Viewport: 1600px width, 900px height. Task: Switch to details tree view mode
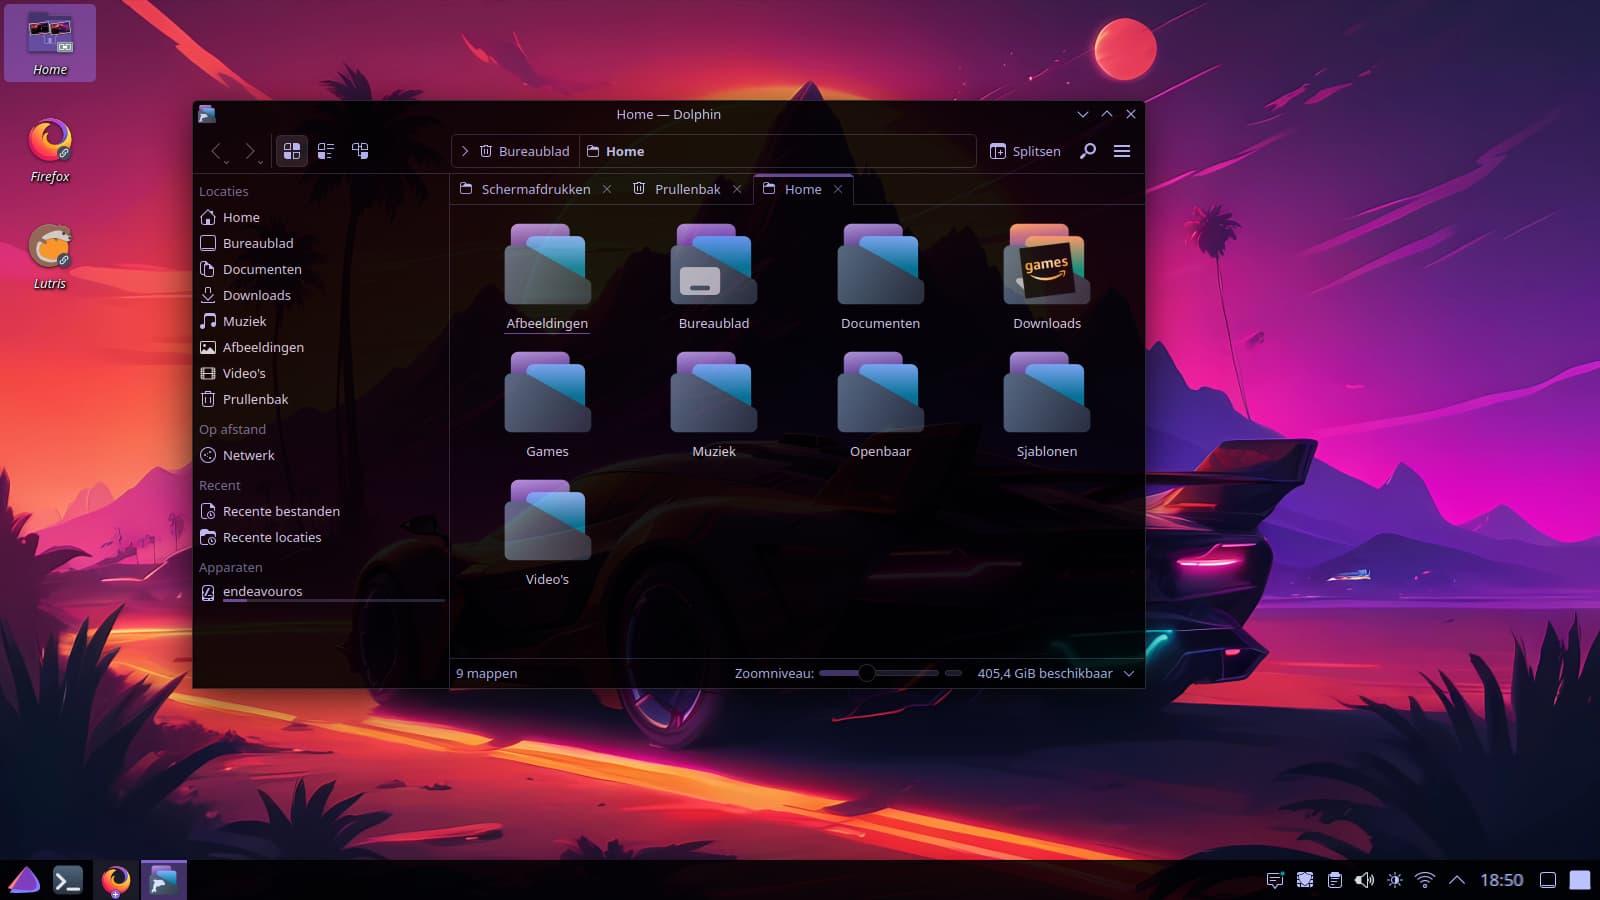tap(360, 151)
